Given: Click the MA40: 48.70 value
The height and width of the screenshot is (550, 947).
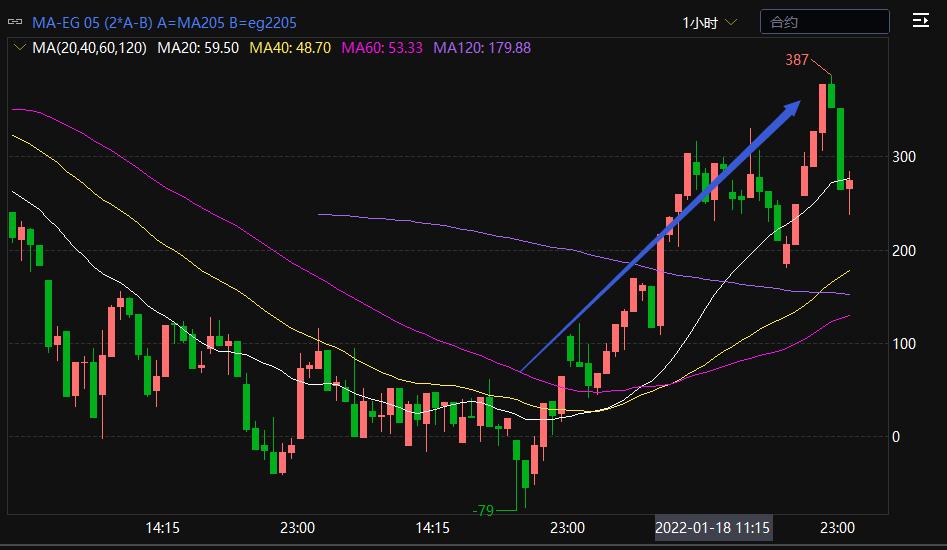Looking at the screenshot, I should coord(290,48).
